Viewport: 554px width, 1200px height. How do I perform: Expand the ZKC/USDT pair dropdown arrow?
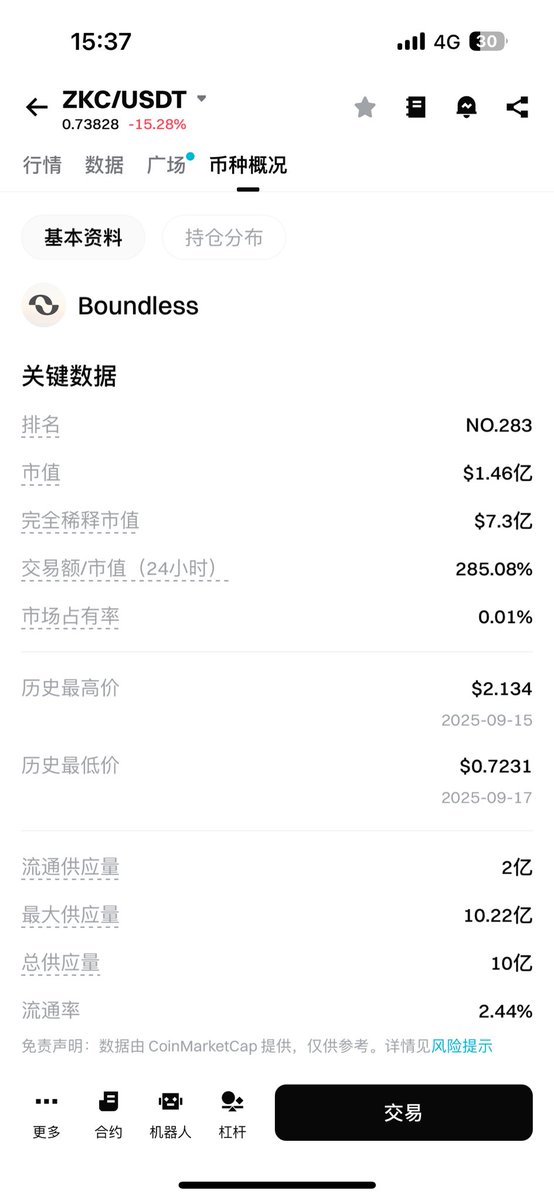coord(201,99)
